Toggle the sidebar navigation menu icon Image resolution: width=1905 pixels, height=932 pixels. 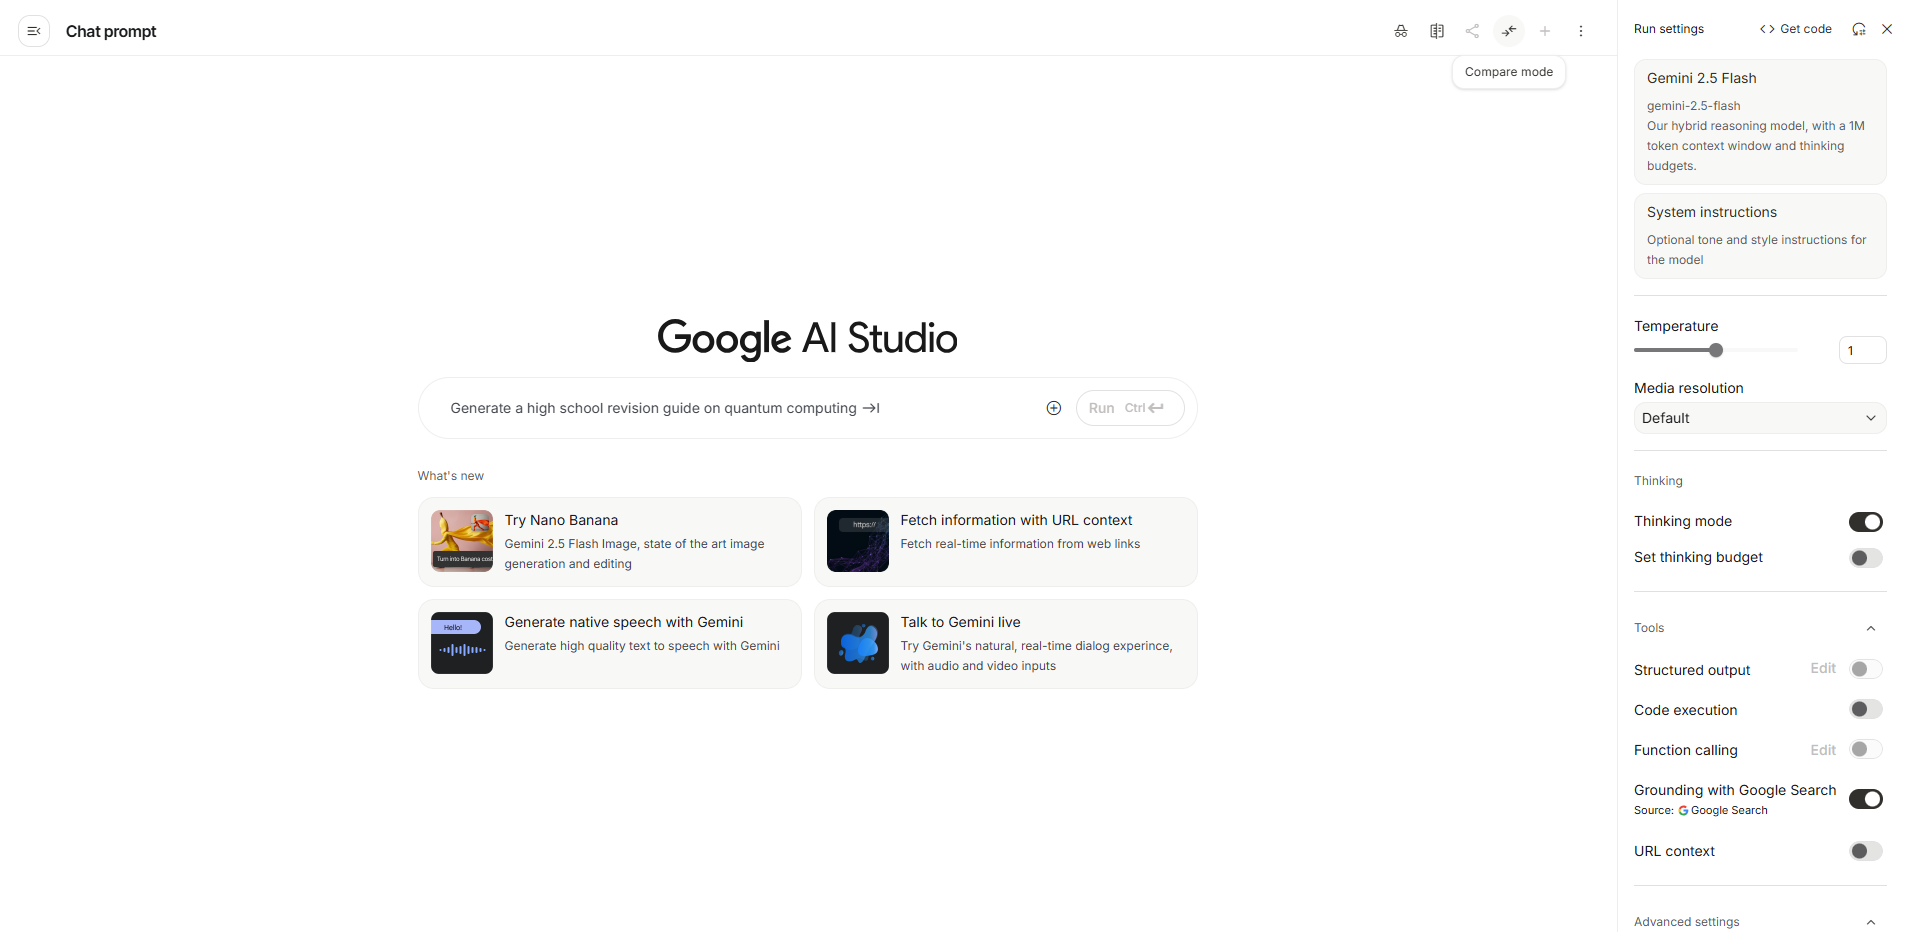coord(33,31)
